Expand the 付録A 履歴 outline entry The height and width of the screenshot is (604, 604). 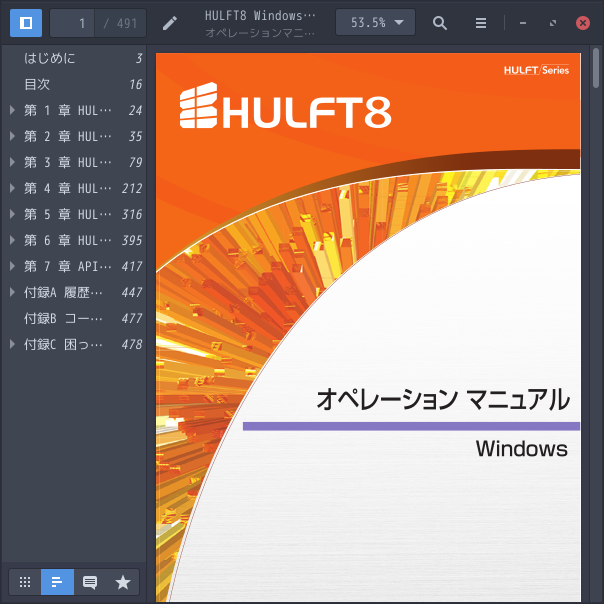pyautogui.click(x=12, y=292)
